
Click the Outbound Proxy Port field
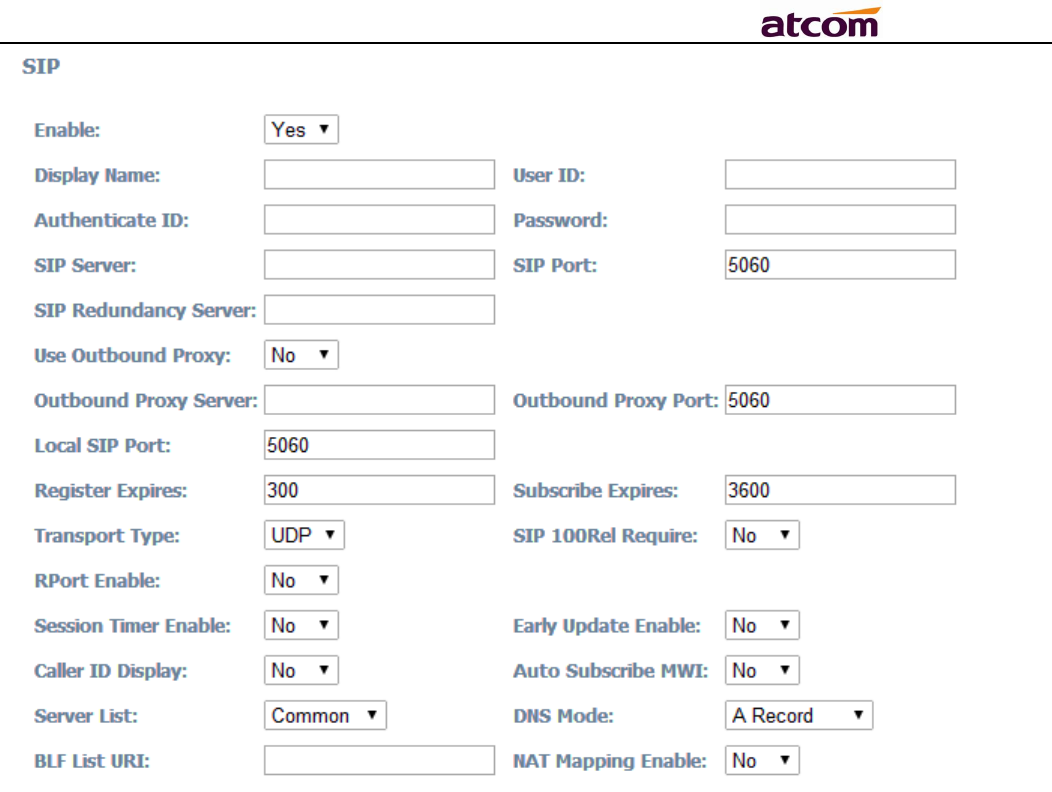(x=841, y=400)
